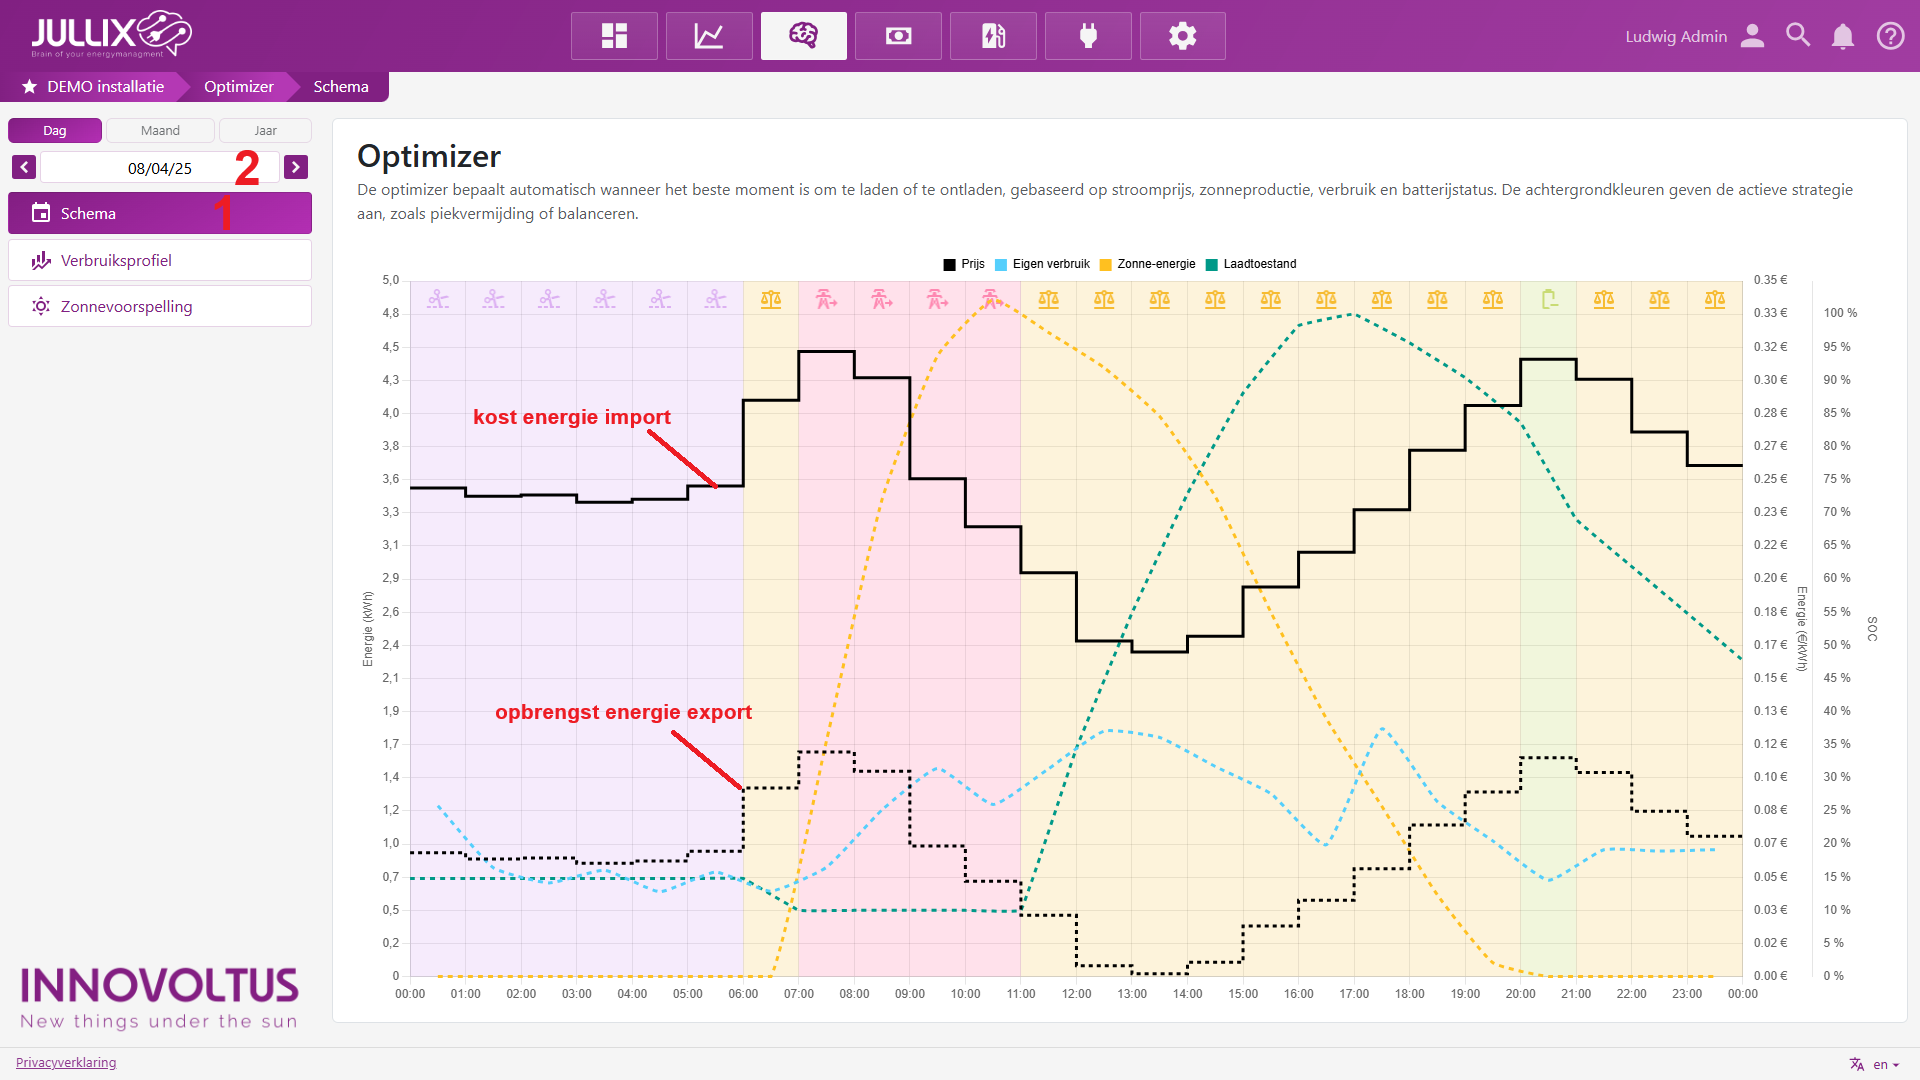The width and height of the screenshot is (1920, 1080).
Task: Open the Privacyverklaring link
Action: tap(66, 1062)
